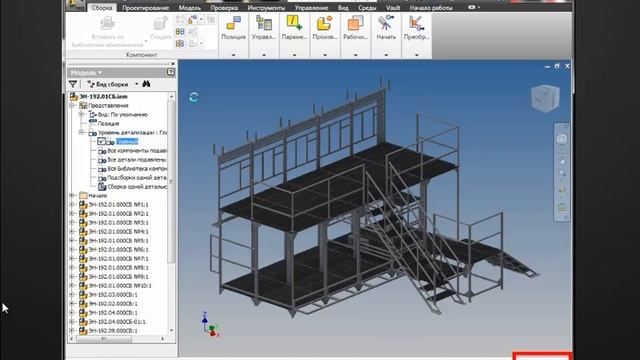The width and height of the screenshot is (640, 360).
Task: Click the filter funnel icon in browser
Action: tap(73, 84)
